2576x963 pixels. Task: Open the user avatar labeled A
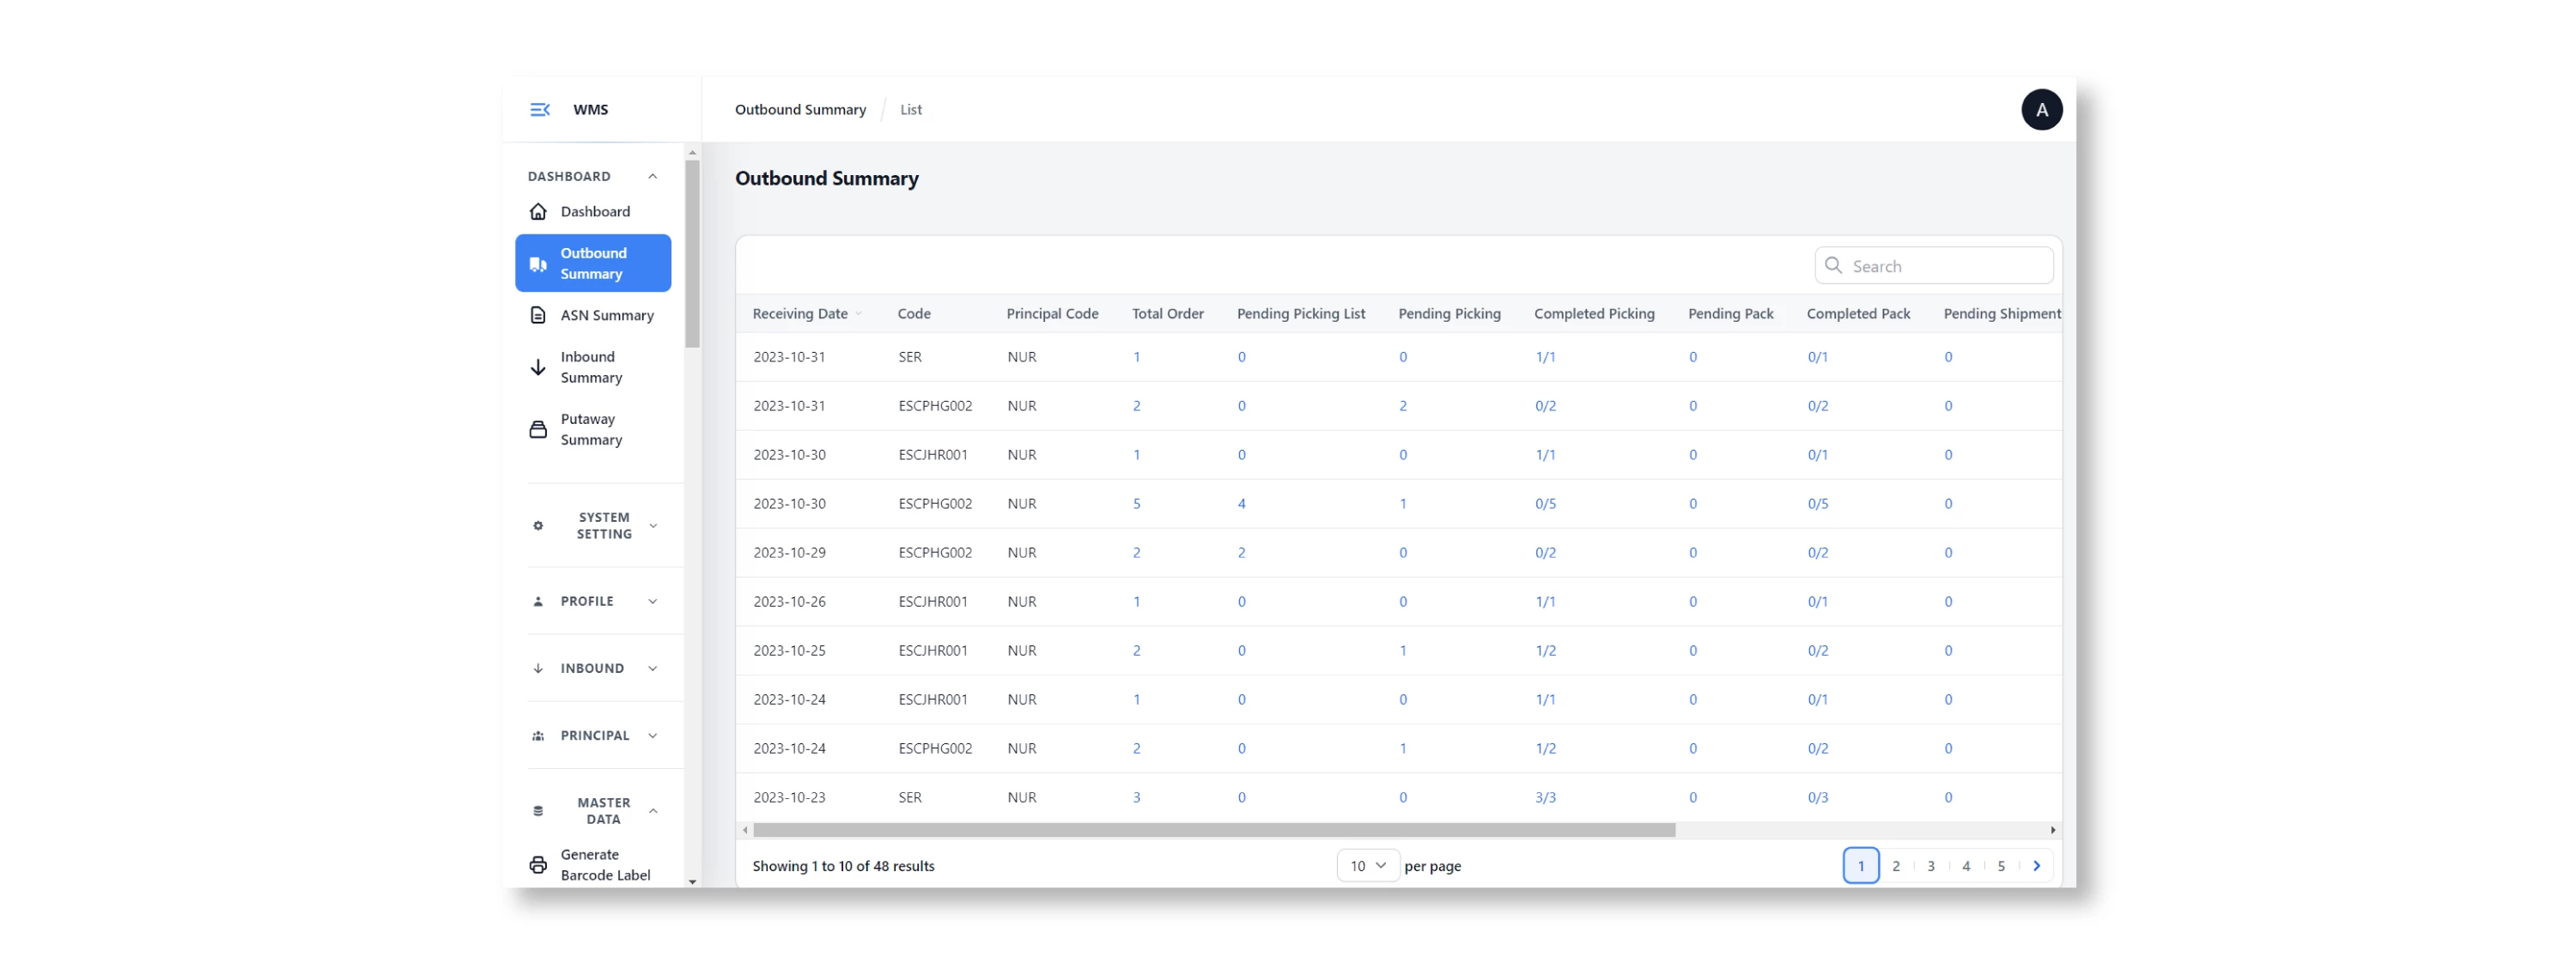click(x=2041, y=110)
